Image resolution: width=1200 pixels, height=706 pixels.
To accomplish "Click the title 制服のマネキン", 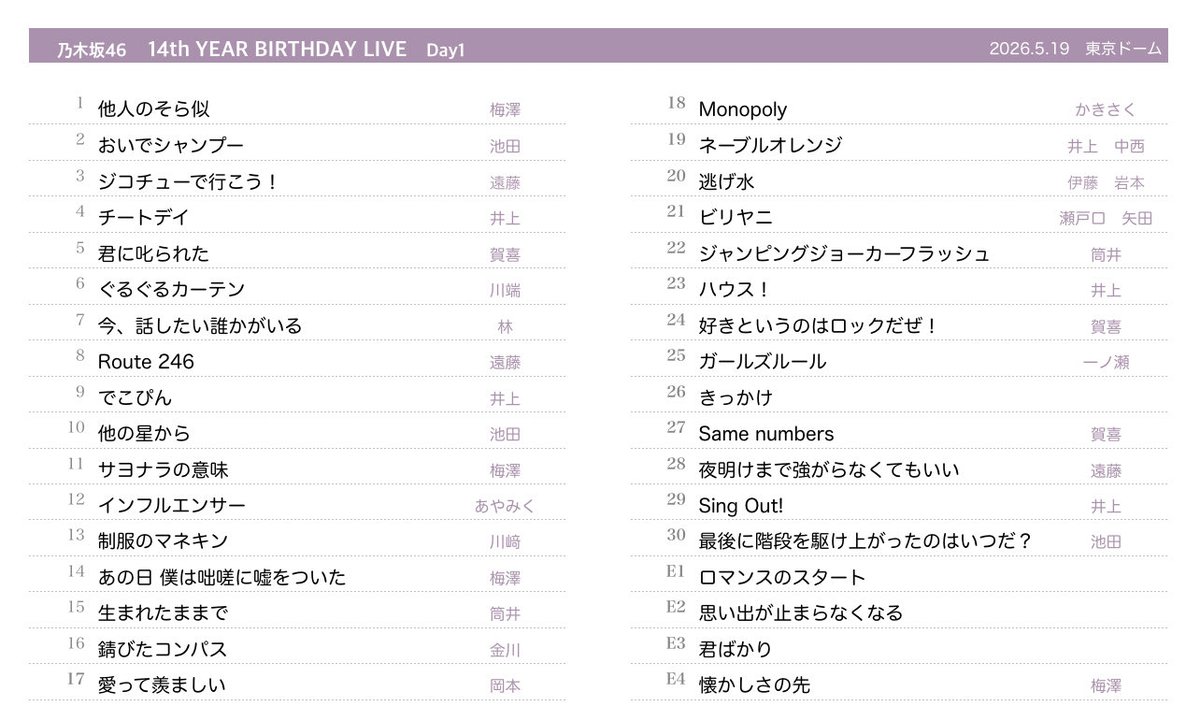I will pos(163,541).
